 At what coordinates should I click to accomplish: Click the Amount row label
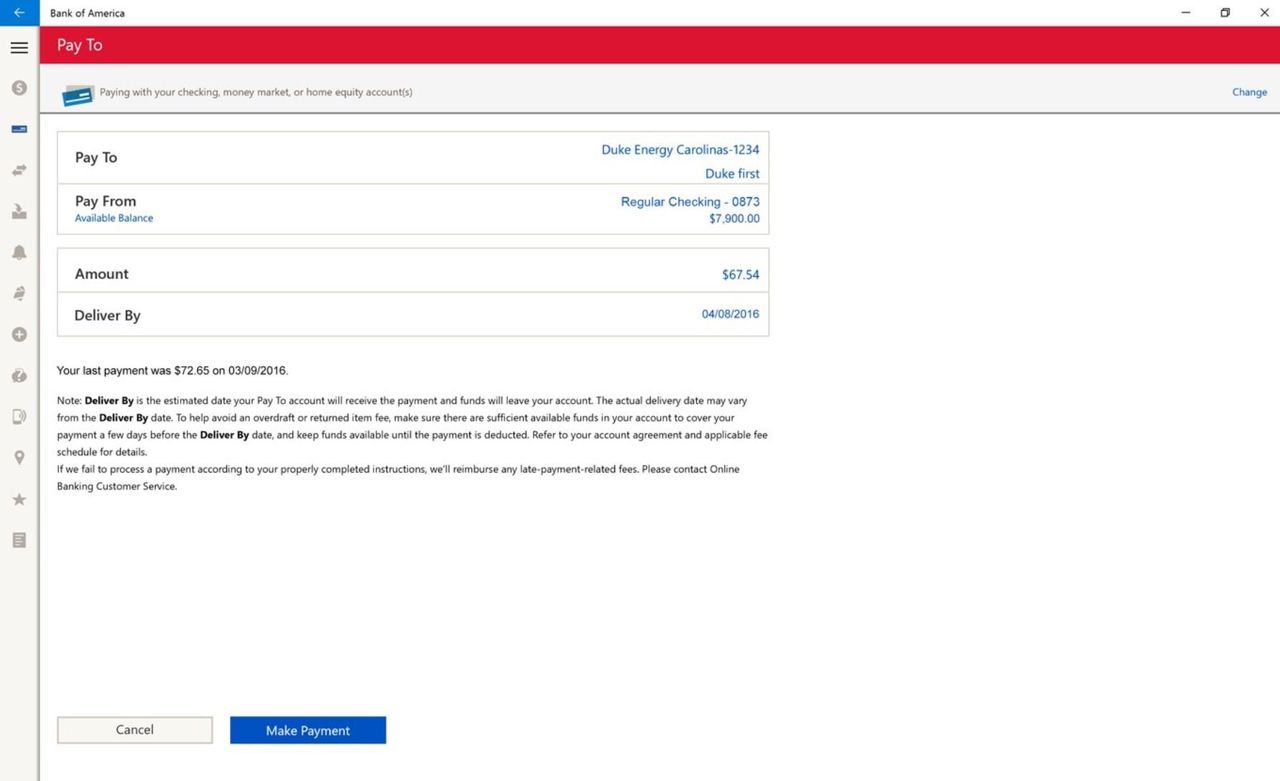pos(102,274)
